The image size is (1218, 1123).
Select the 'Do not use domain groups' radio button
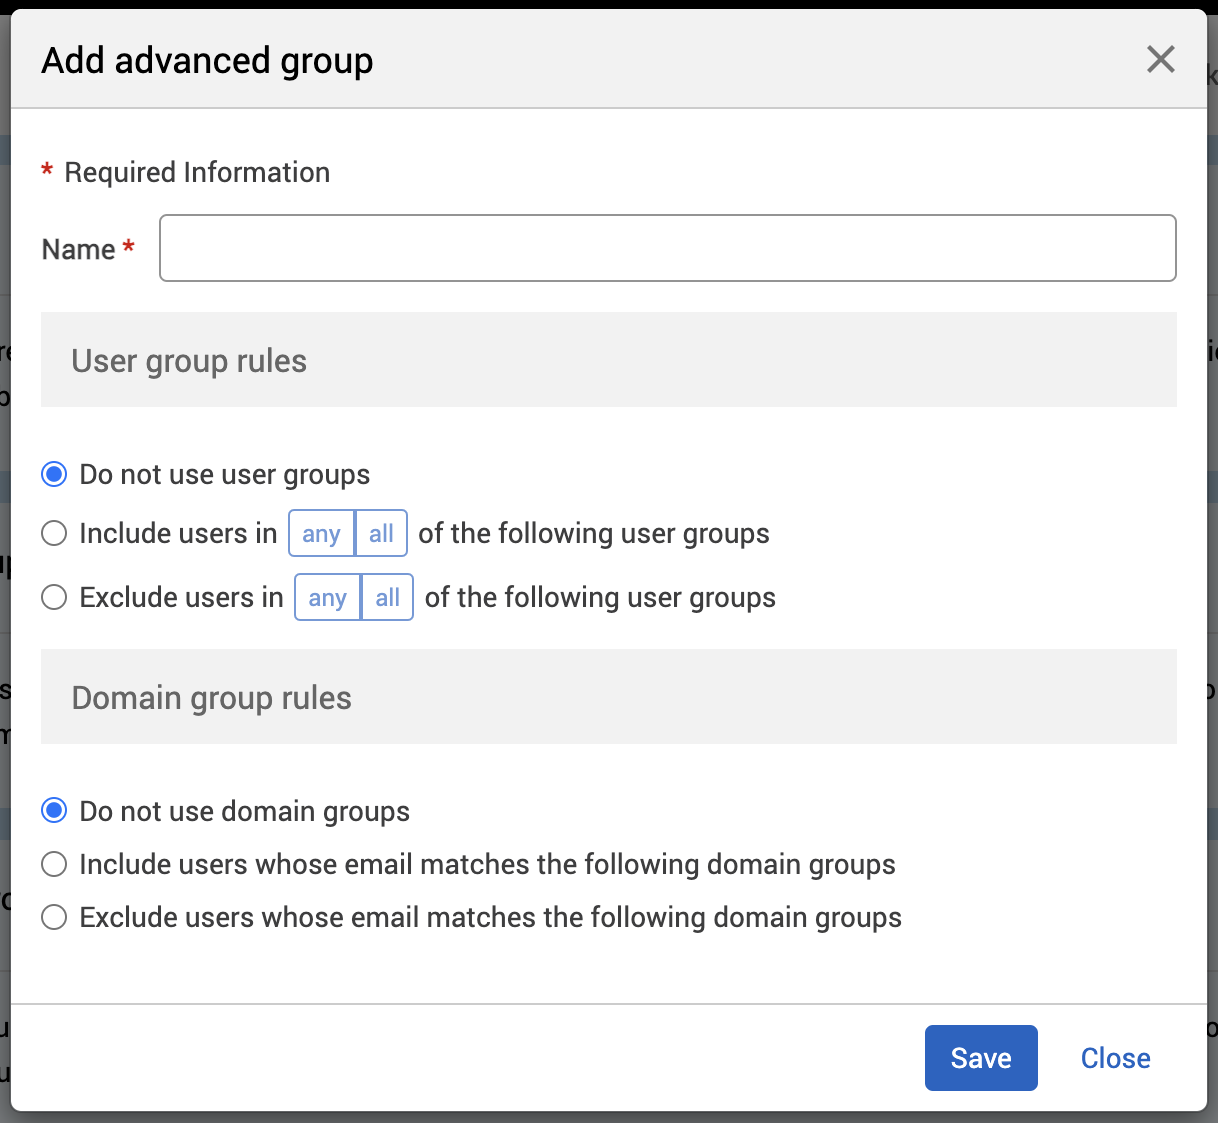[54, 811]
